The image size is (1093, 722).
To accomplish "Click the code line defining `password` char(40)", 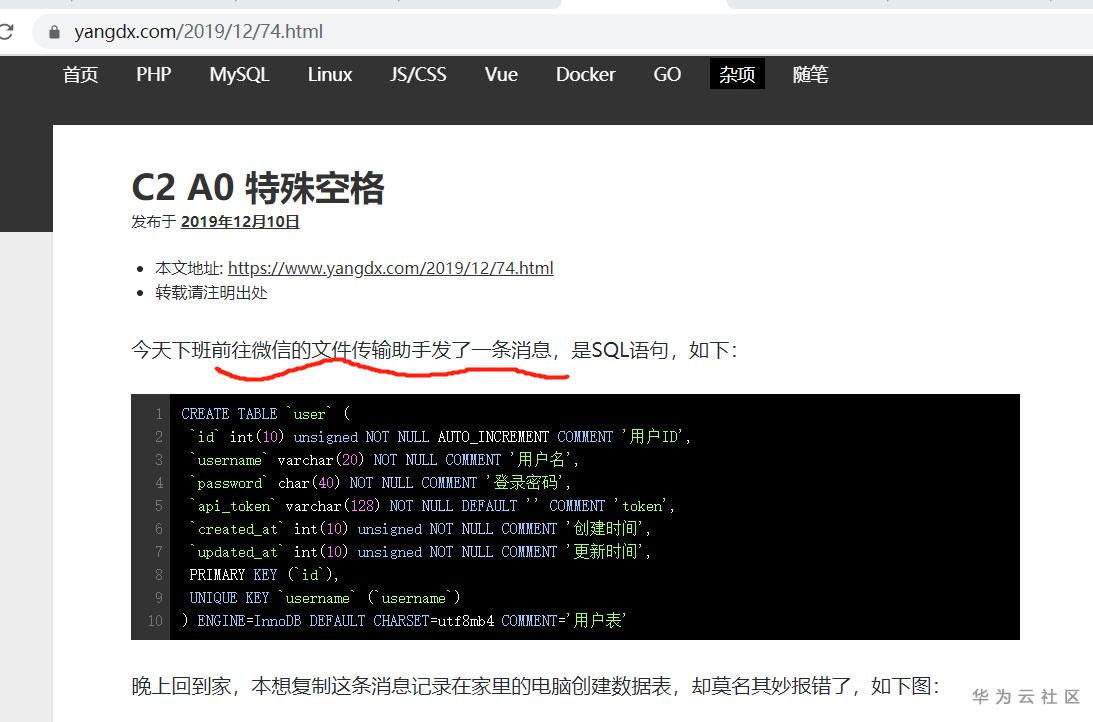I will pyautogui.click(x=380, y=483).
